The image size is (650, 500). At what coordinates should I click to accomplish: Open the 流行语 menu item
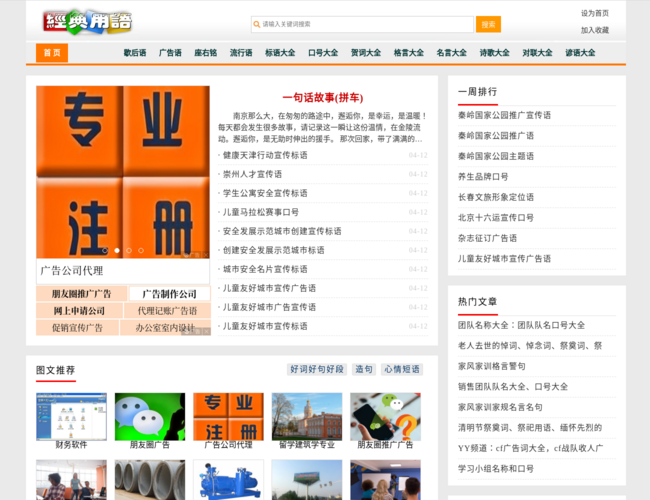(241, 53)
